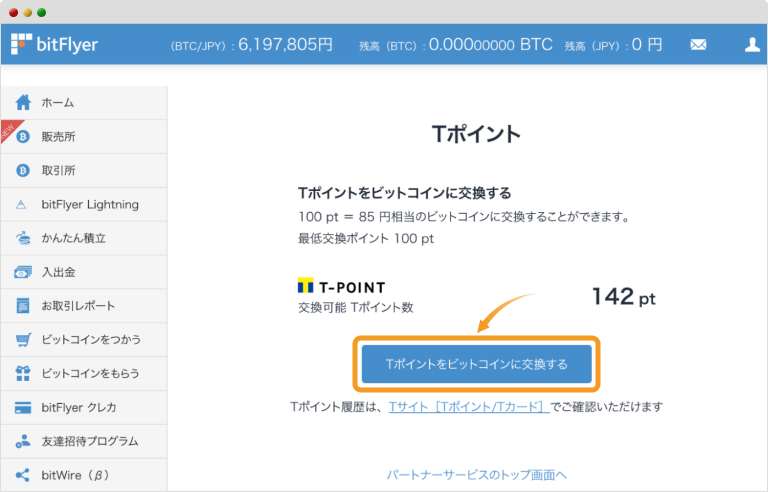Open Tサイト［Tポイント/Tカード］link

(x=469, y=407)
